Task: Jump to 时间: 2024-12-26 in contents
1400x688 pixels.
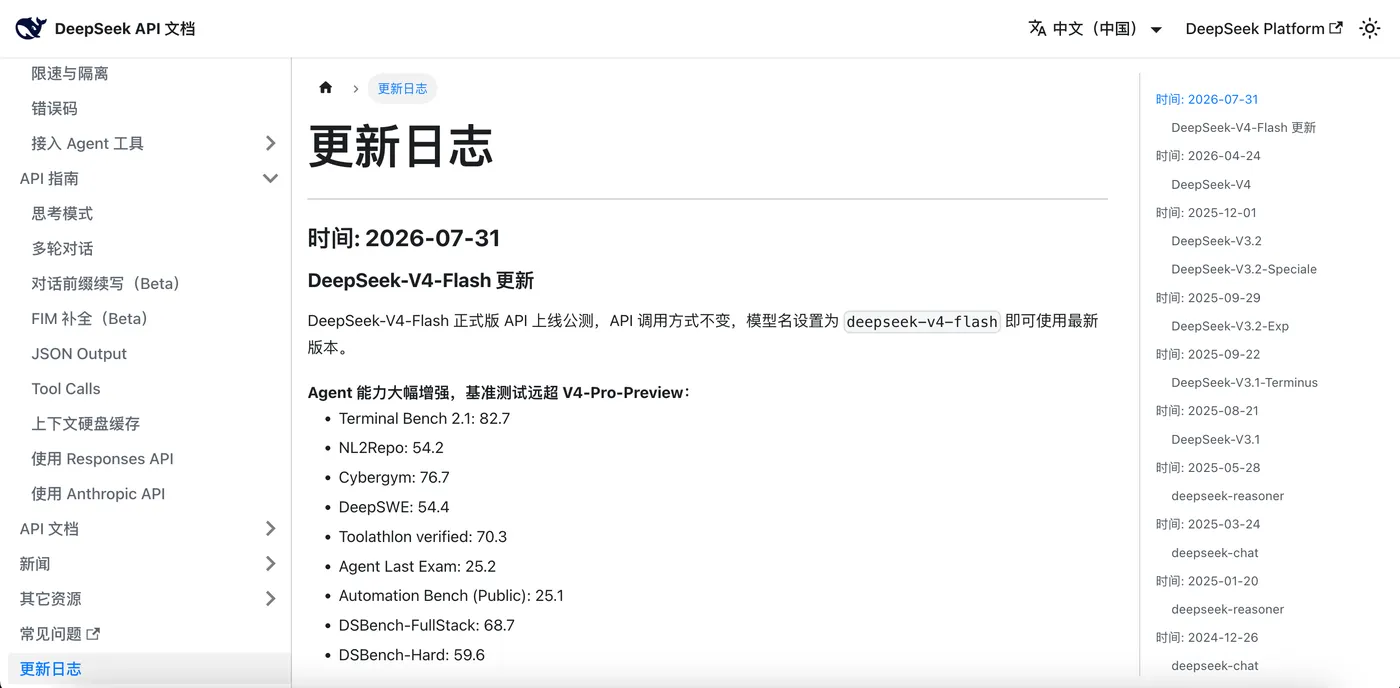Action: [1207, 637]
